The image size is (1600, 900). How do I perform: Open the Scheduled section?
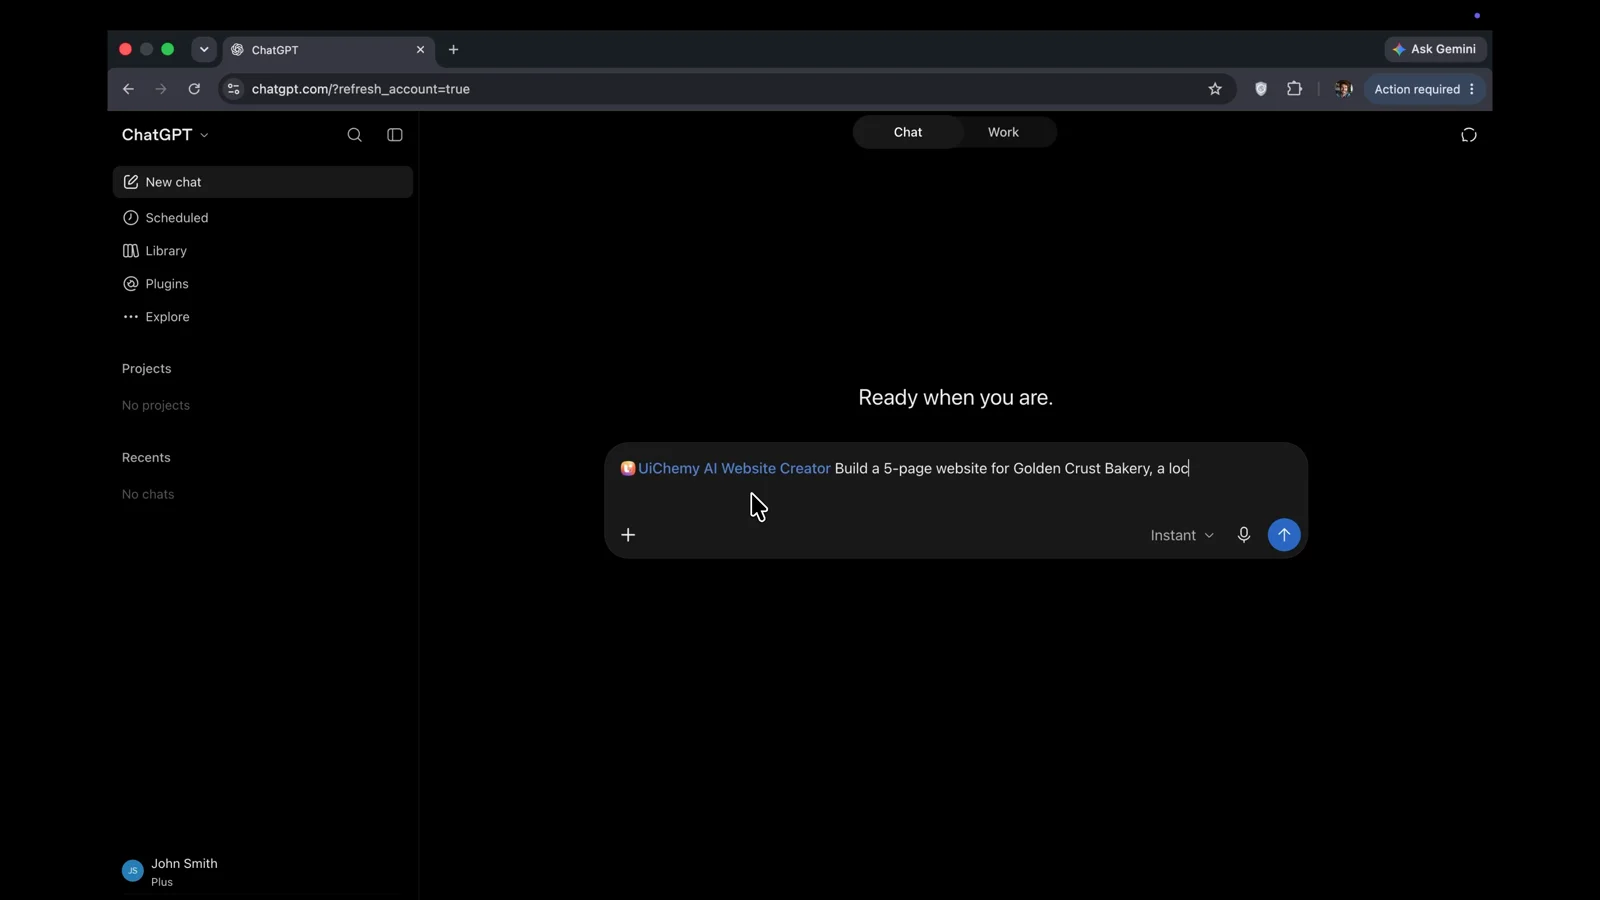click(x=263, y=218)
